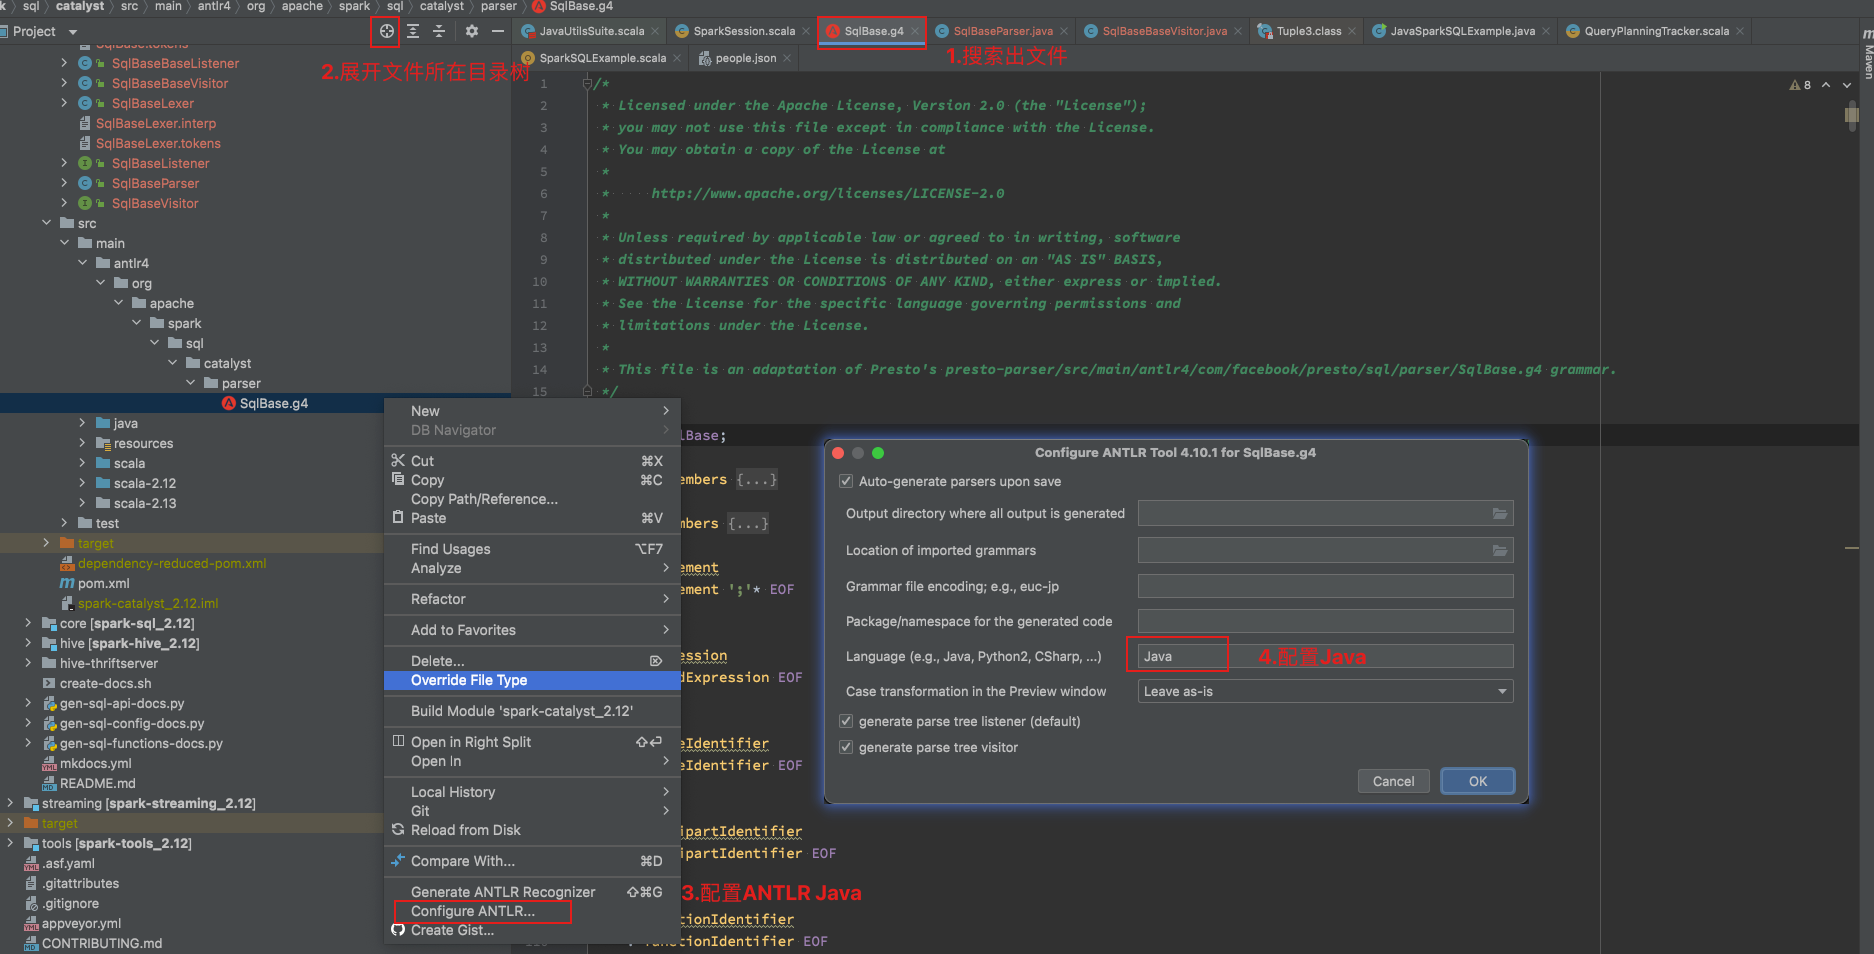Open the Refactor submenu

click(x=532, y=599)
